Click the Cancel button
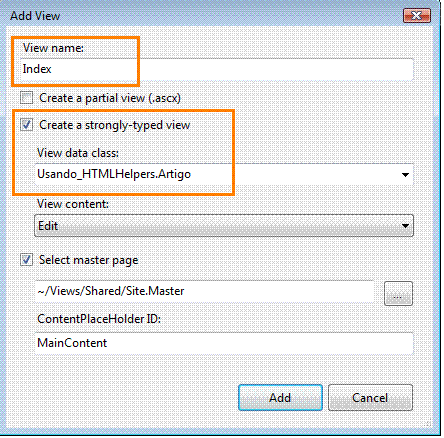 [x=370, y=397]
